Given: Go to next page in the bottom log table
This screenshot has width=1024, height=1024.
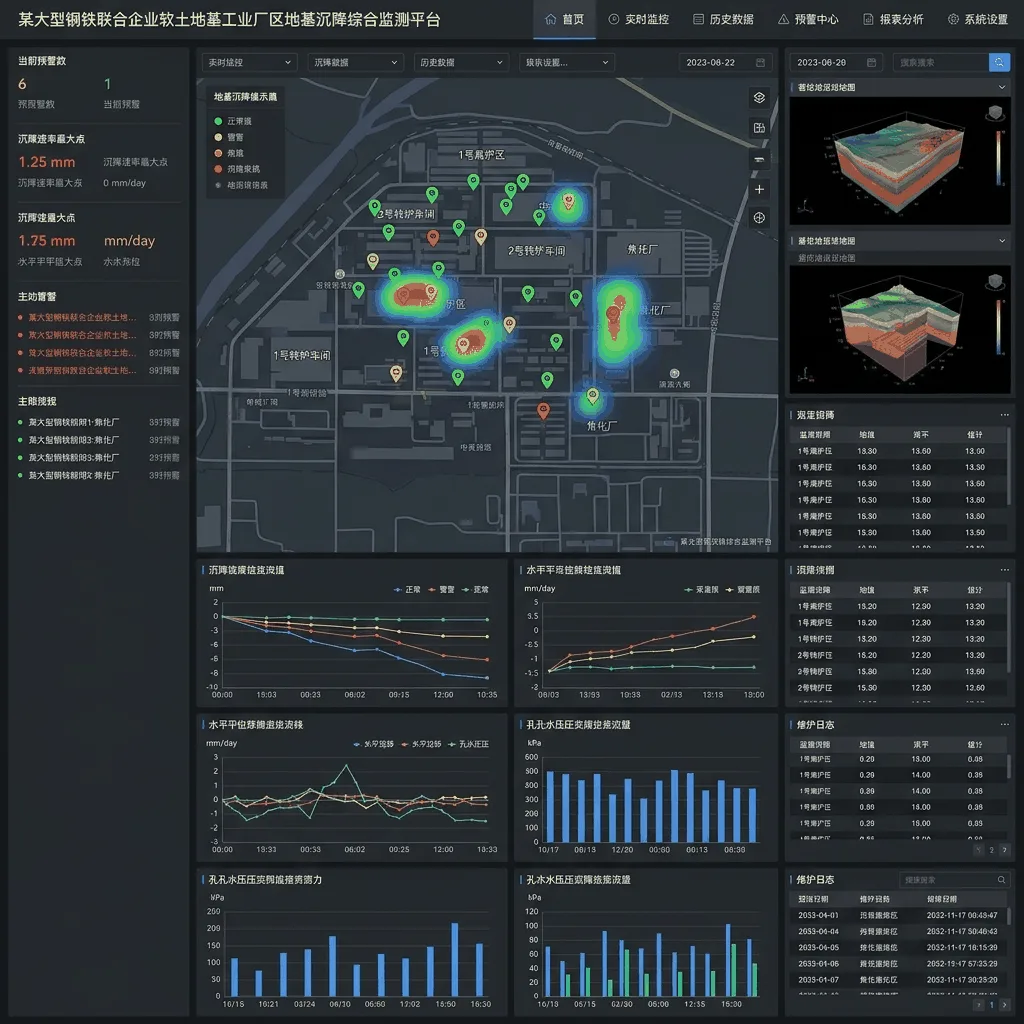Looking at the screenshot, I should click(x=1004, y=1005).
